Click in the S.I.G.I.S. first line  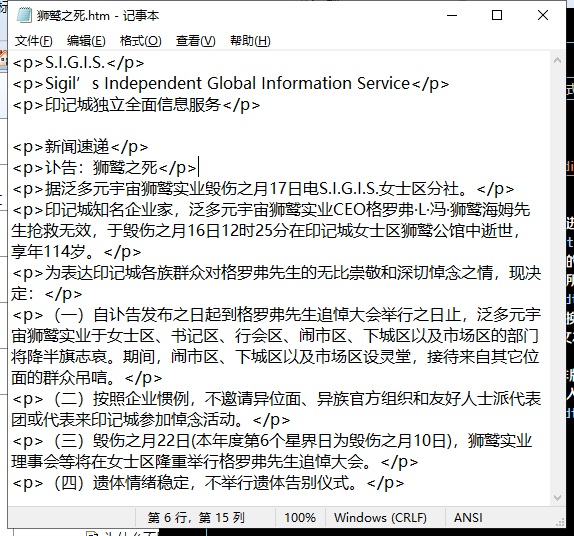pyautogui.click(x=78, y=63)
